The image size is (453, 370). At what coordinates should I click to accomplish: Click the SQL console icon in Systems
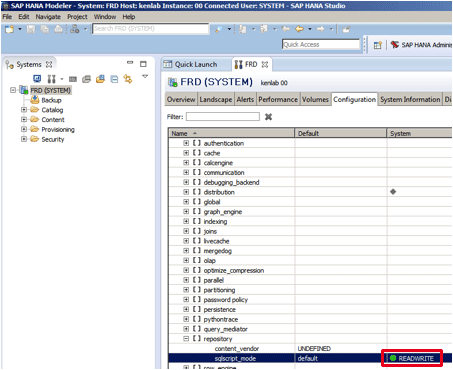(x=73, y=79)
